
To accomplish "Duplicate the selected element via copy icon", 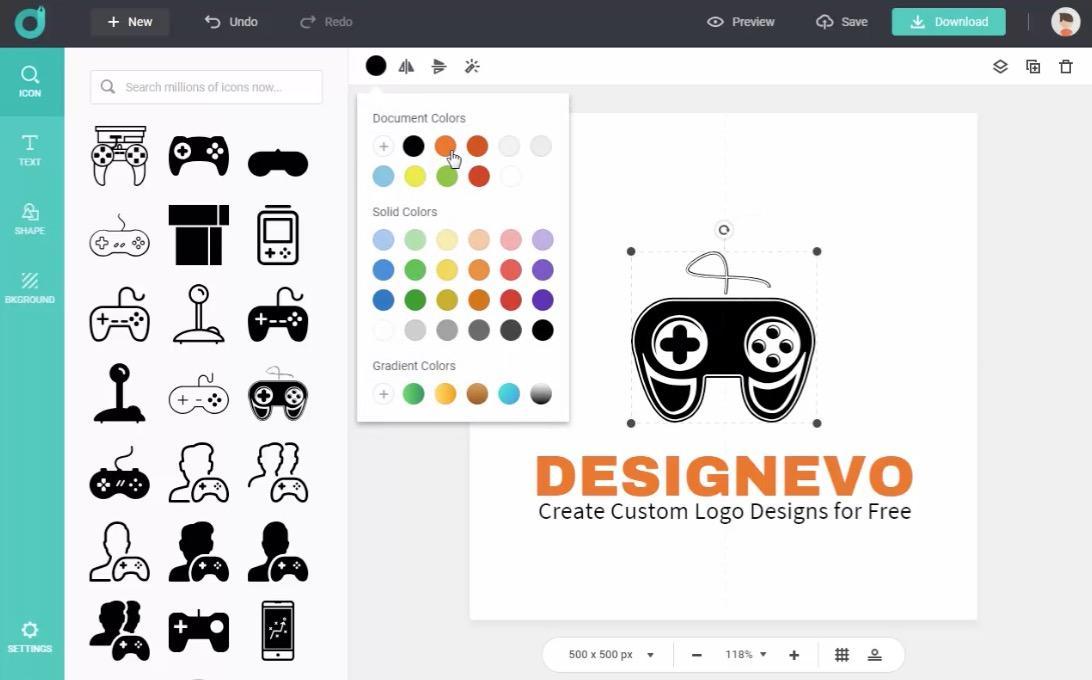I will click(1033, 66).
